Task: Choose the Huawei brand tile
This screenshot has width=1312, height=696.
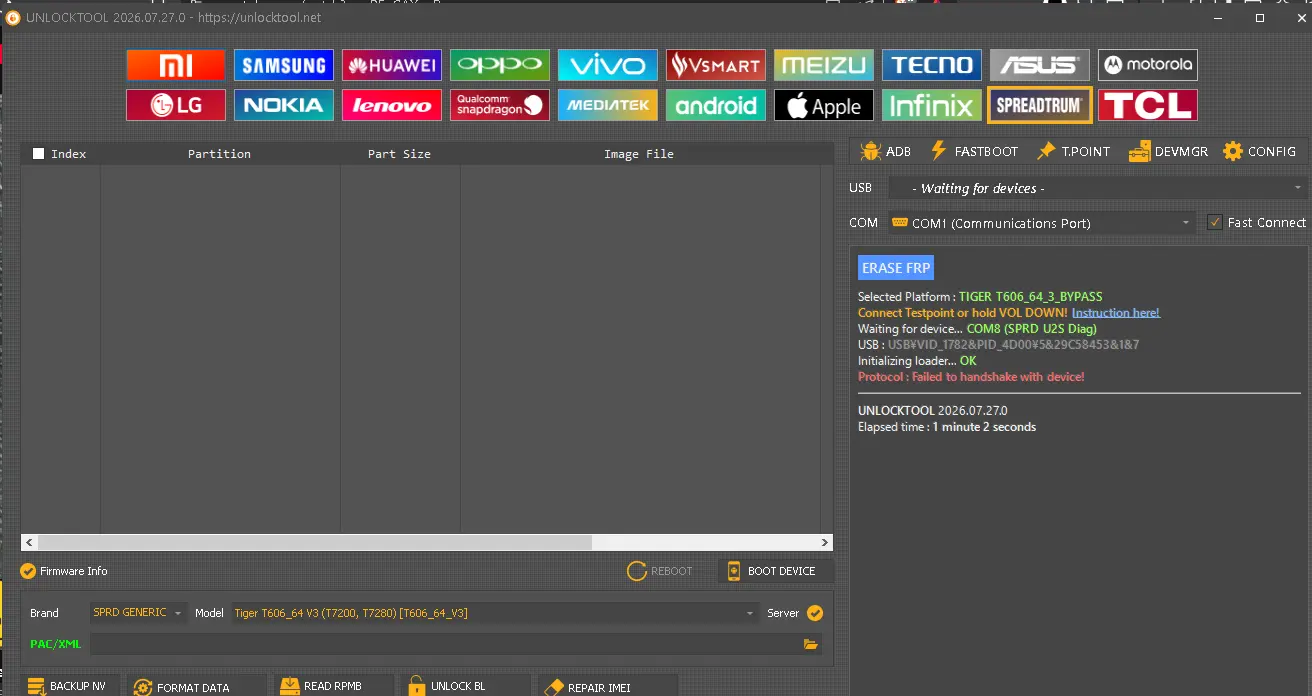Action: [x=392, y=65]
